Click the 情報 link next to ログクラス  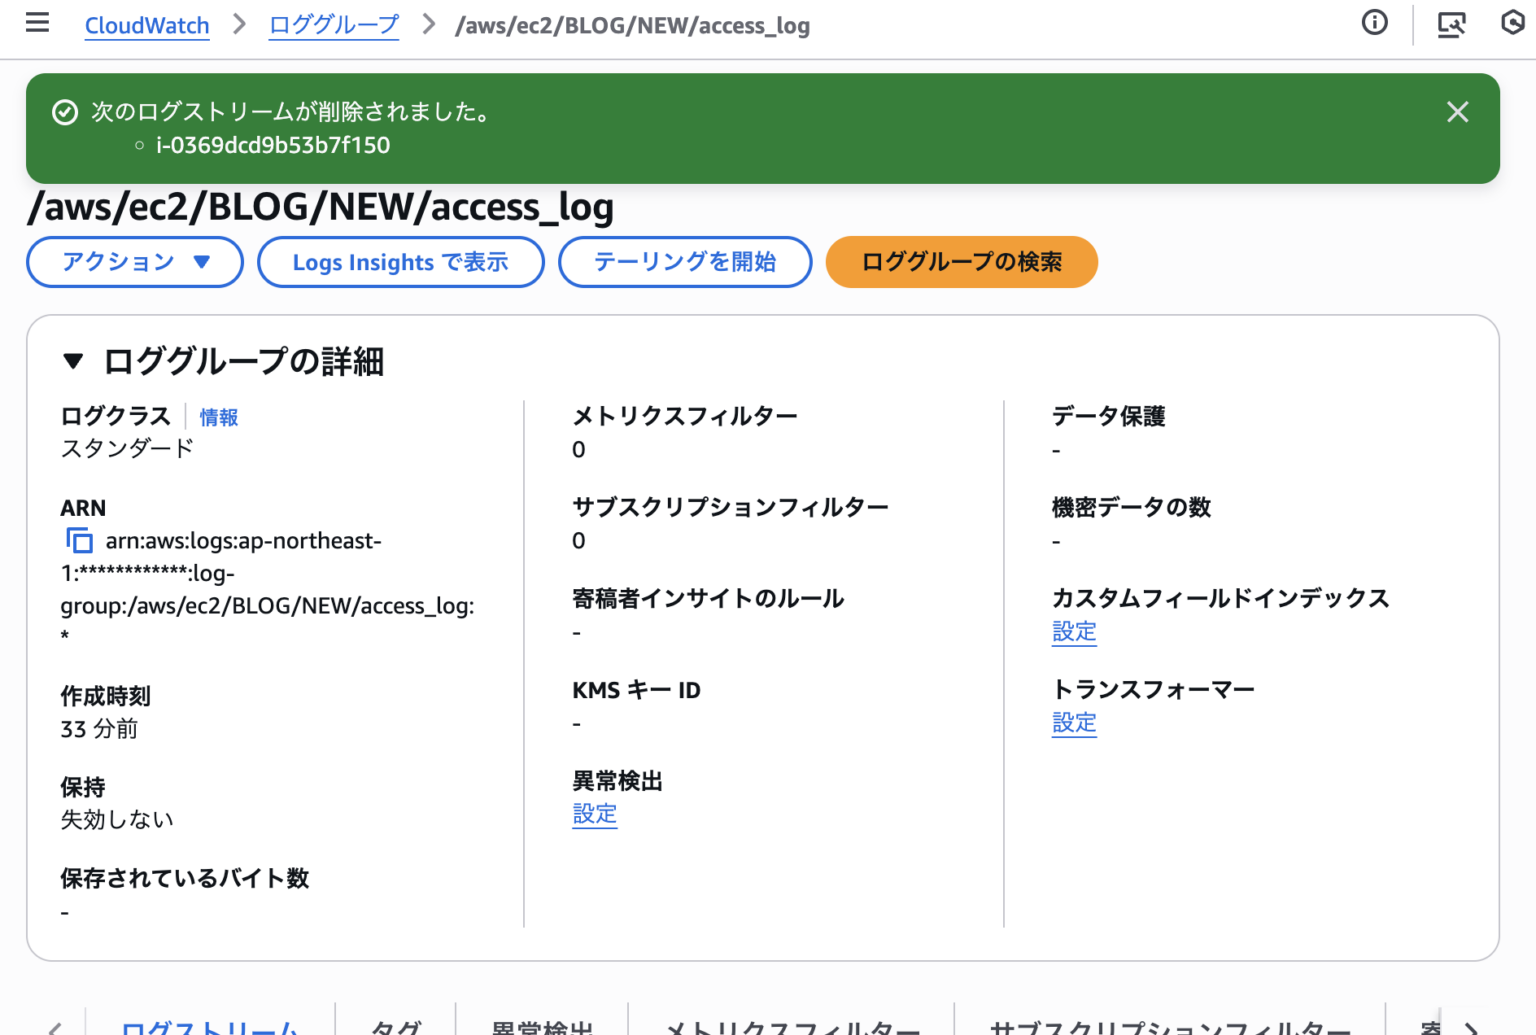(219, 417)
